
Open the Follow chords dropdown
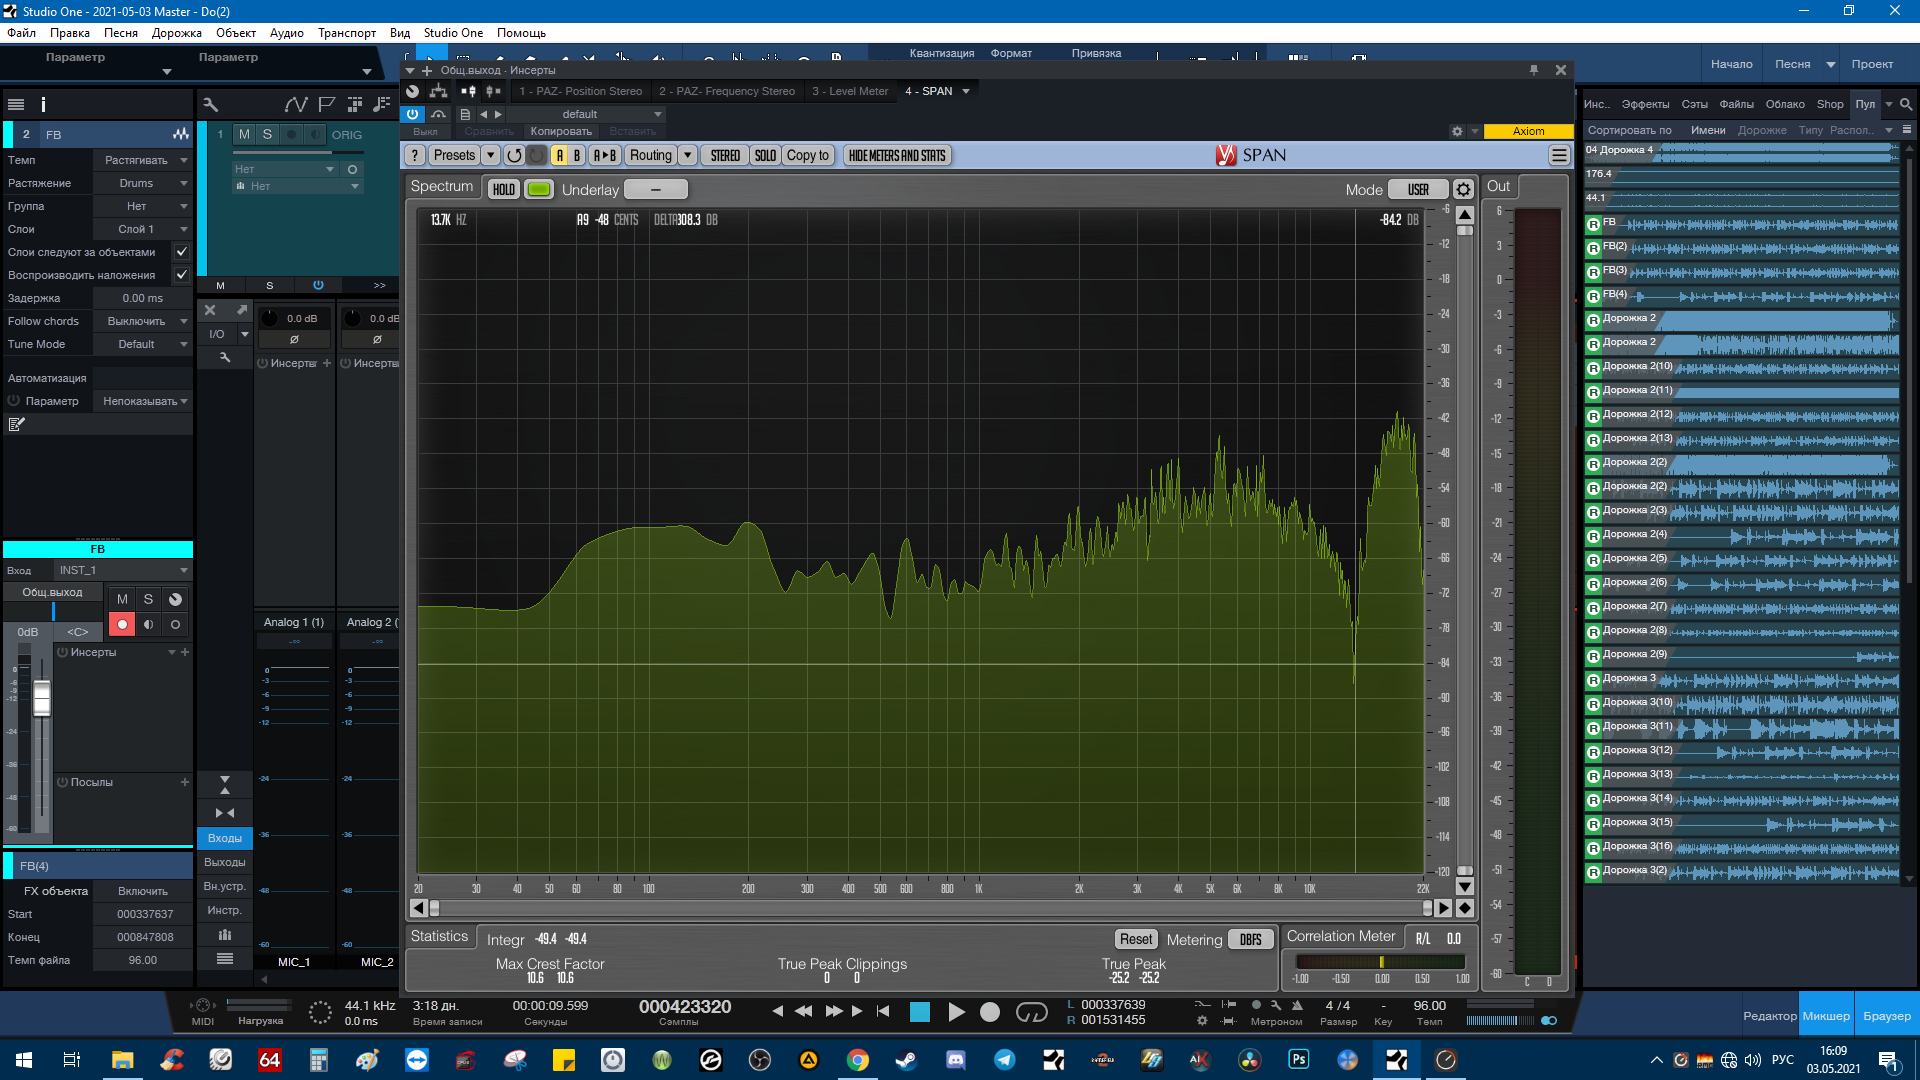(x=142, y=321)
